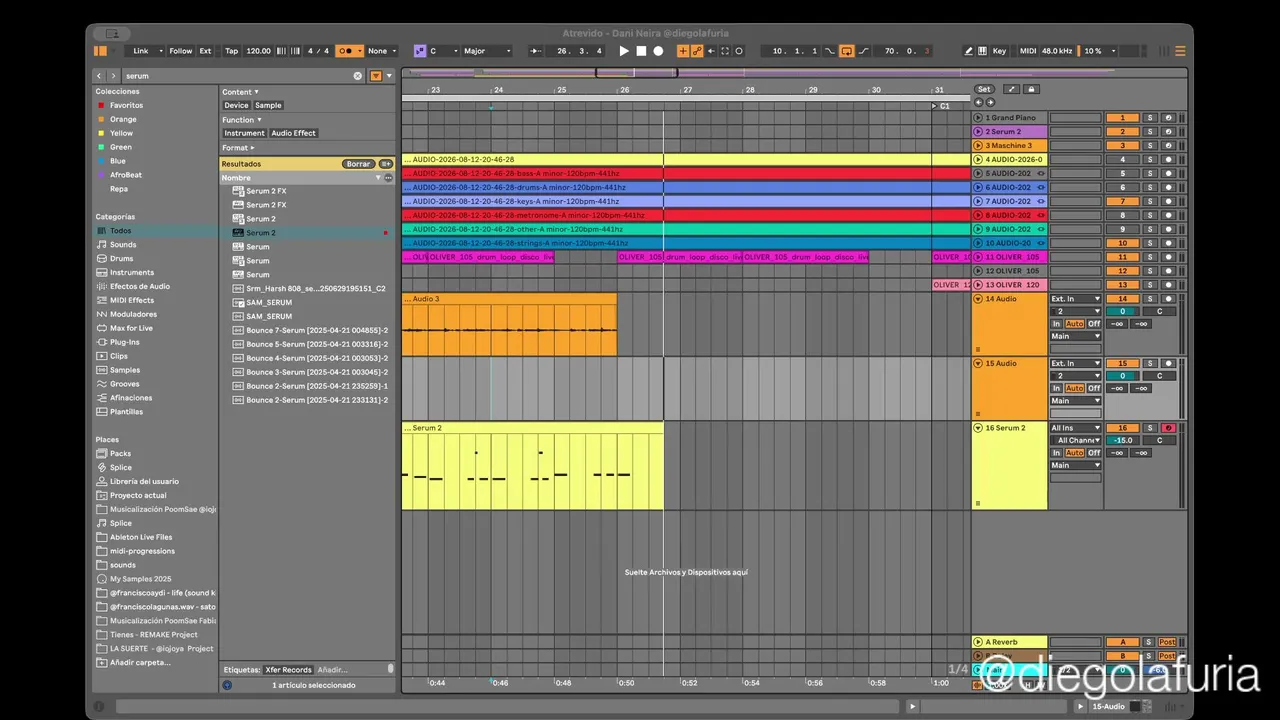The height and width of the screenshot is (720, 1280).
Task: Collapse the Function filter group
Action: pos(242,120)
